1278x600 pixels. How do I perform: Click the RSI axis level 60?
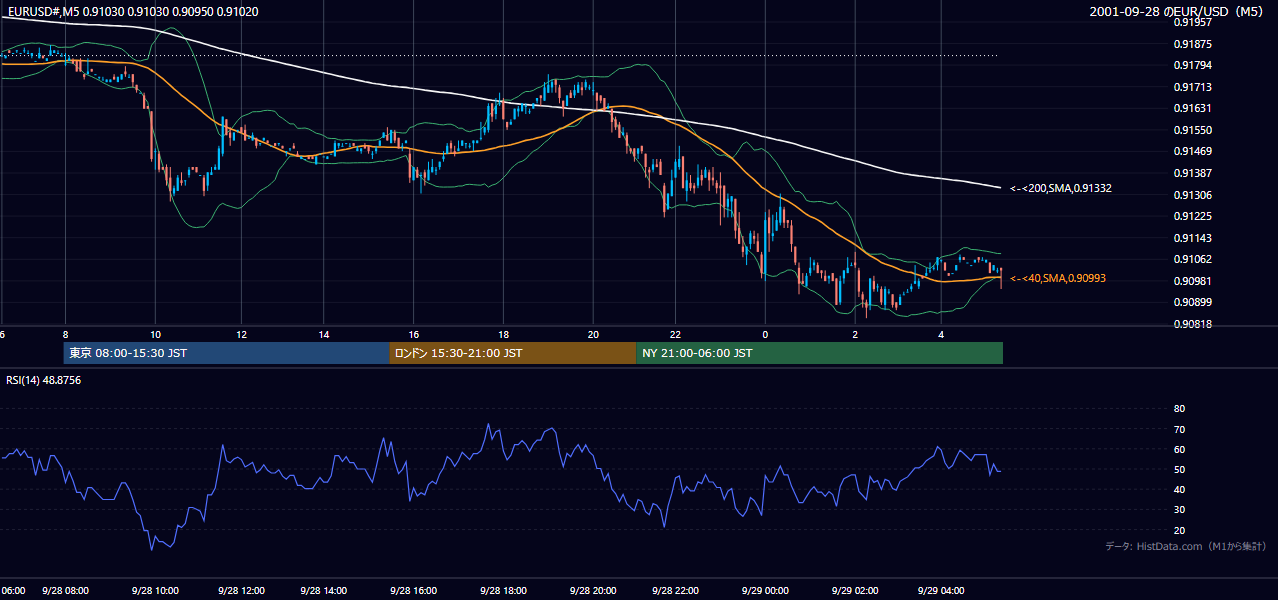[1179, 449]
